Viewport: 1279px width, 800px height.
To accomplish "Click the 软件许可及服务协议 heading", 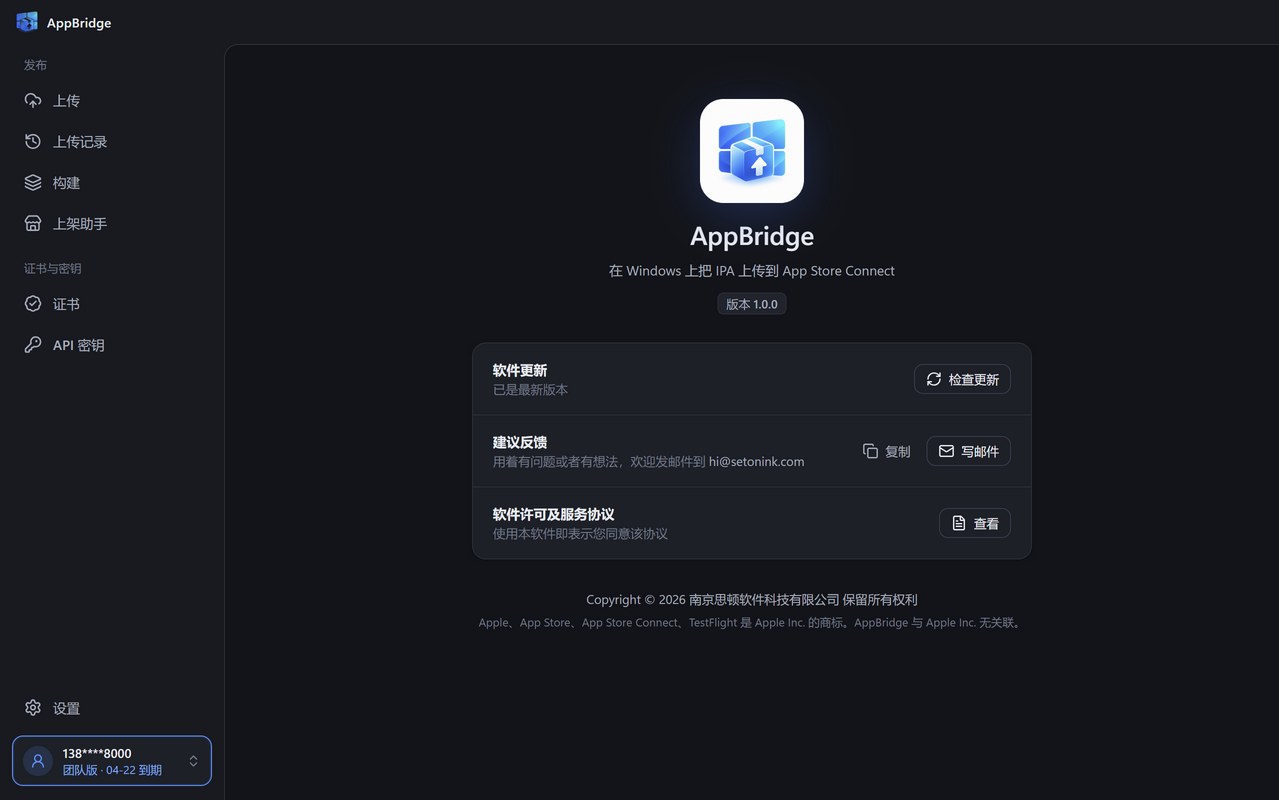I will tap(554, 514).
